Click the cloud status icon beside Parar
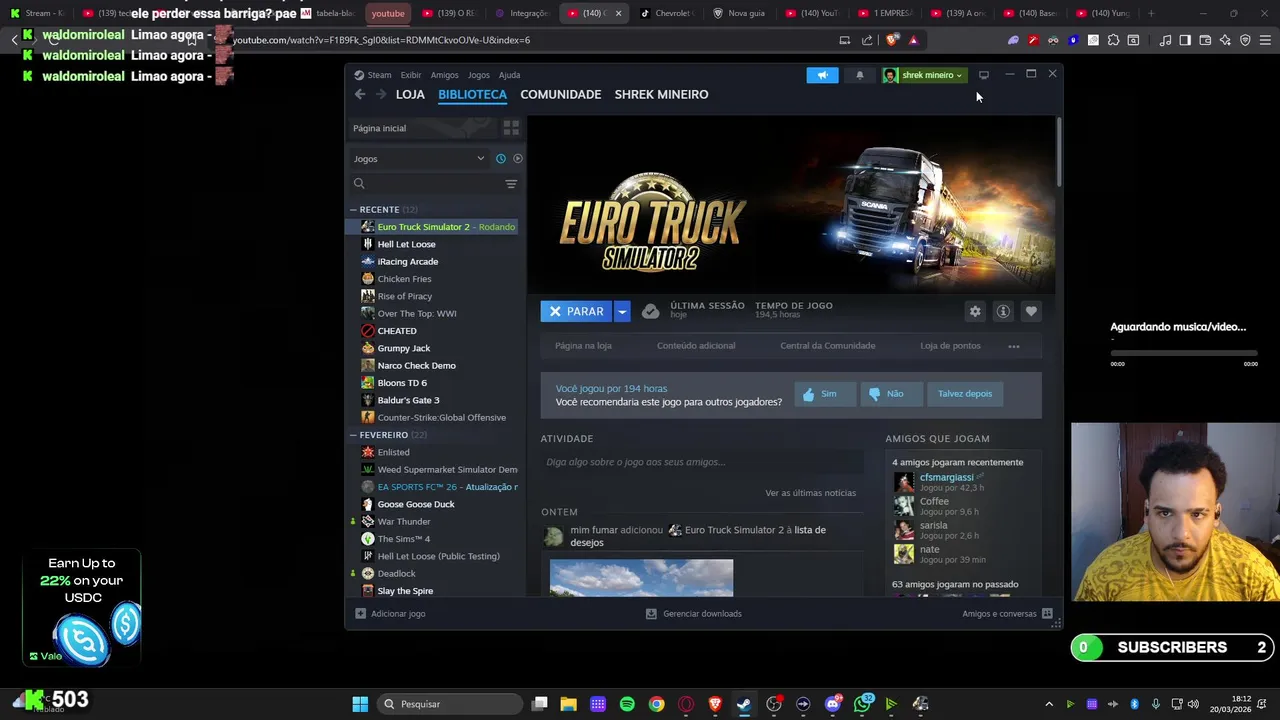The width and height of the screenshot is (1280, 720). pos(651,311)
